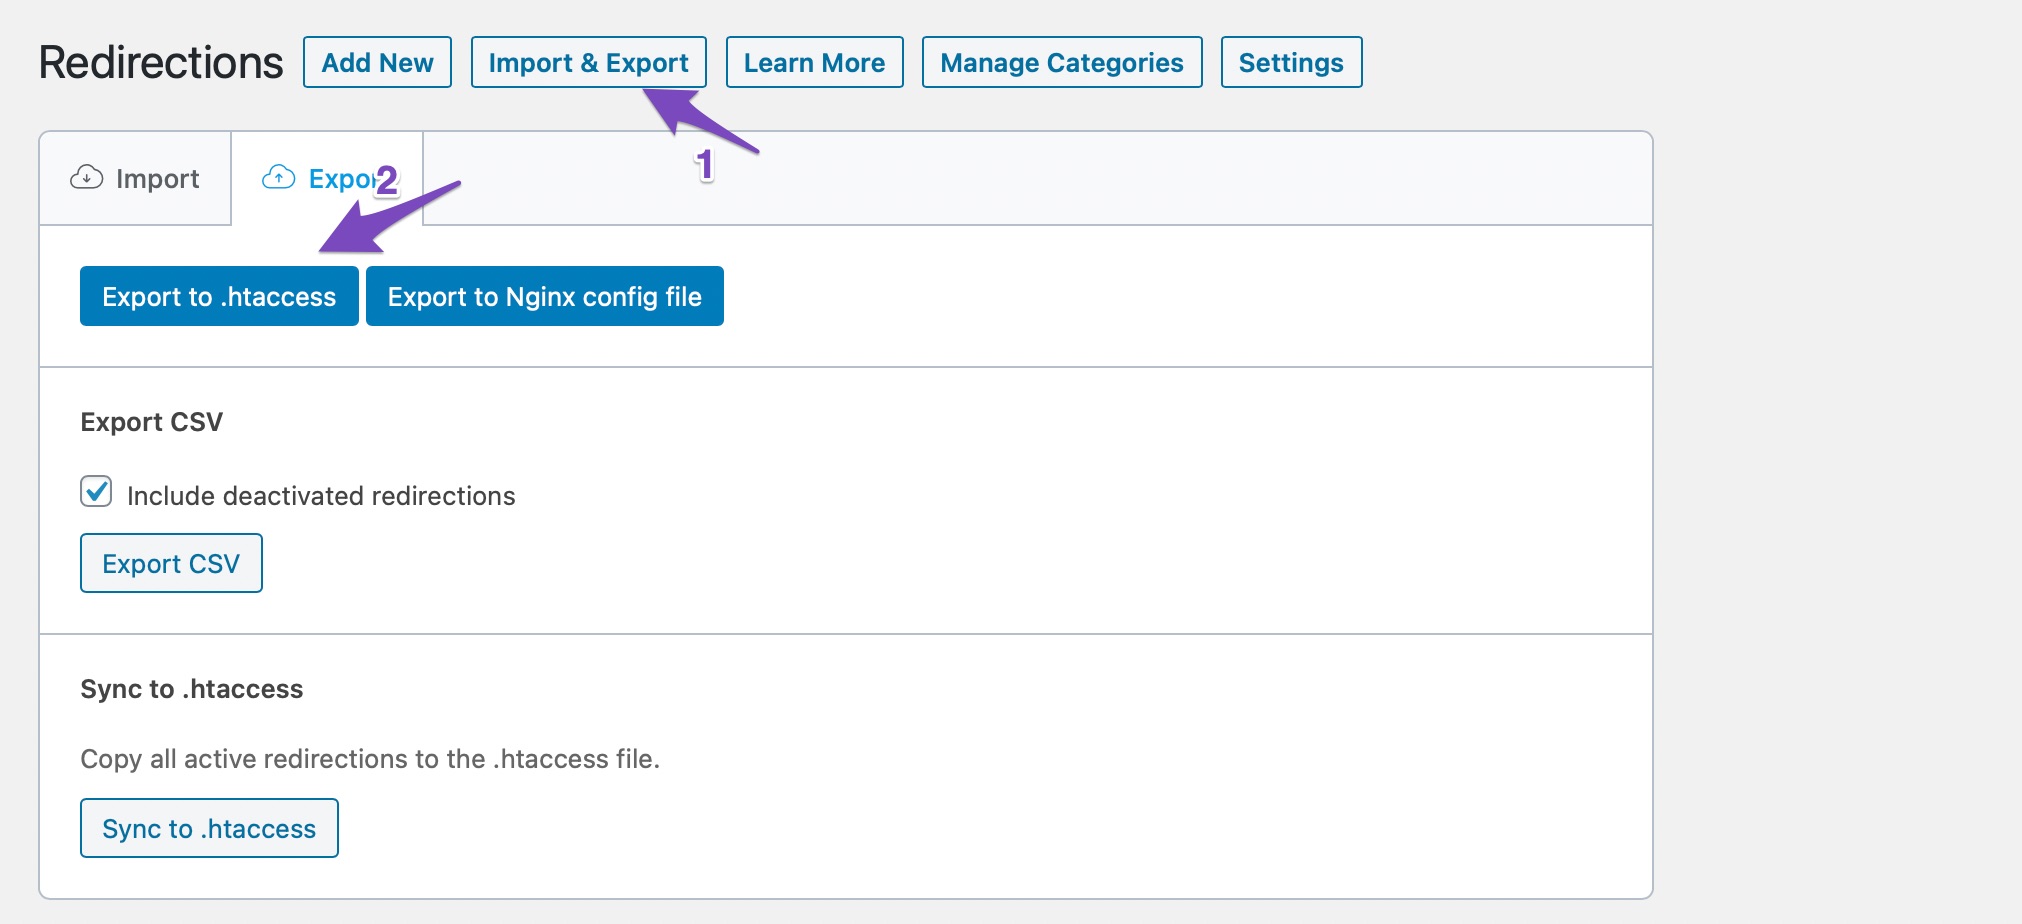The width and height of the screenshot is (2022, 924).
Task: Click the Import cloud download icon
Action: tap(86, 178)
